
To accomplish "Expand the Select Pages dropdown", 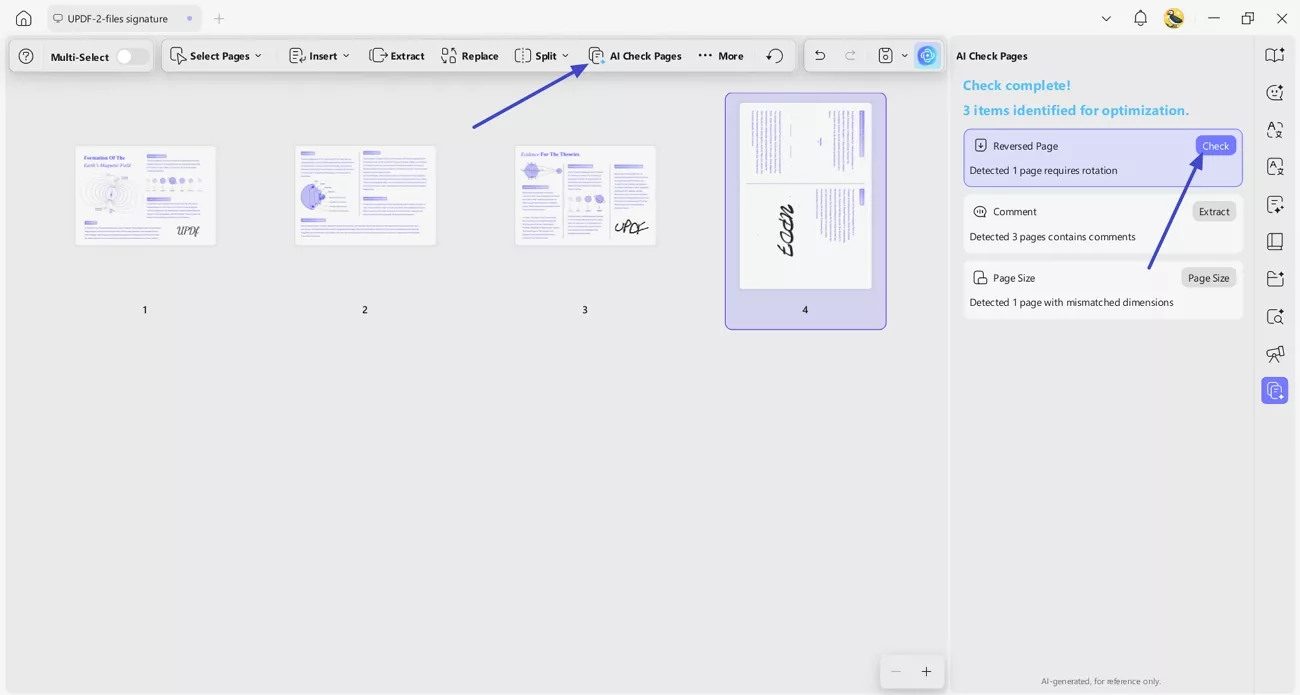I will (x=216, y=55).
